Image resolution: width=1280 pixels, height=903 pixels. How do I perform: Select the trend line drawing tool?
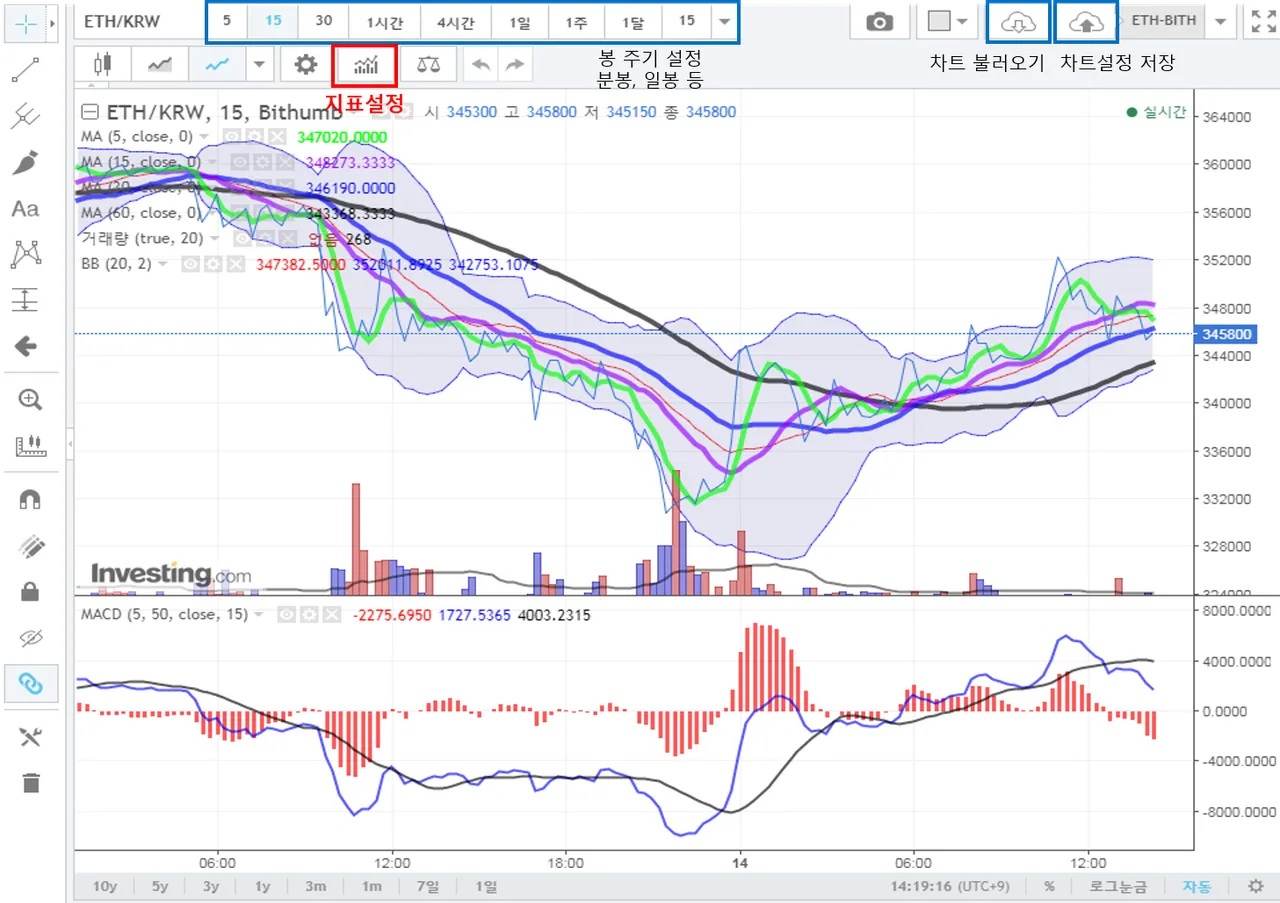[25, 69]
